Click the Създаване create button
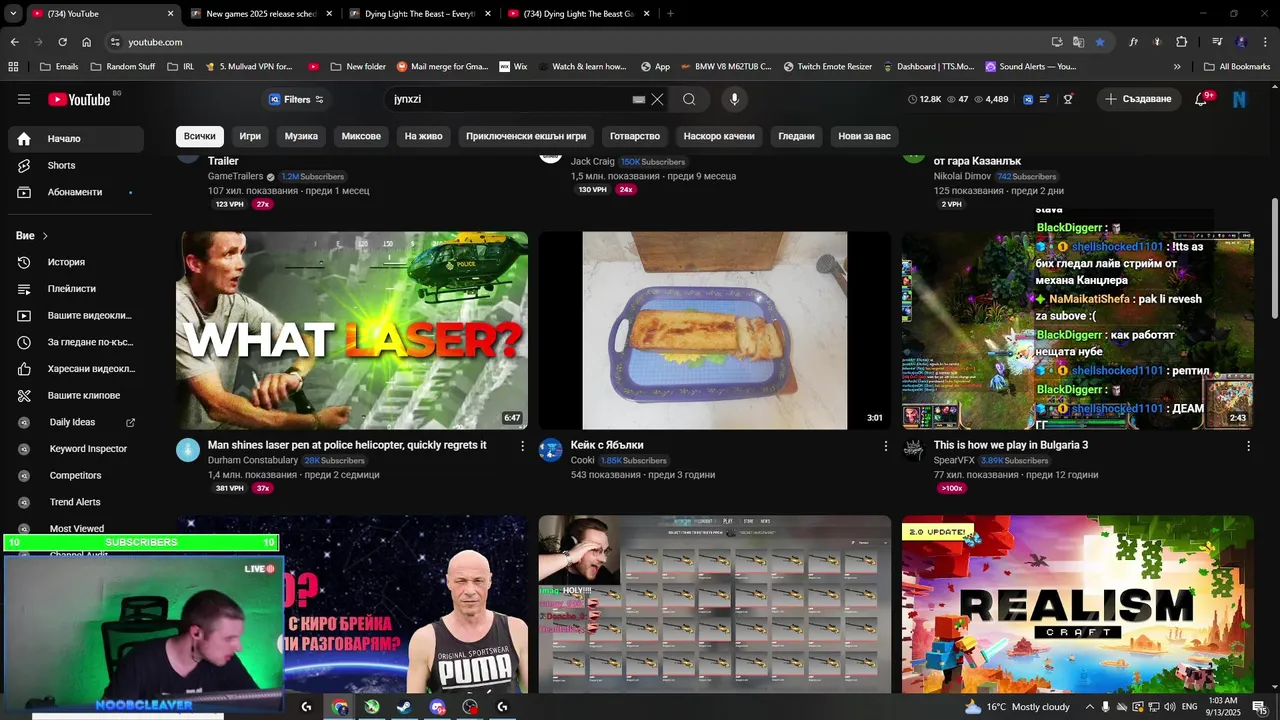The height and width of the screenshot is (720, 1280). (x=1138, y=99)
